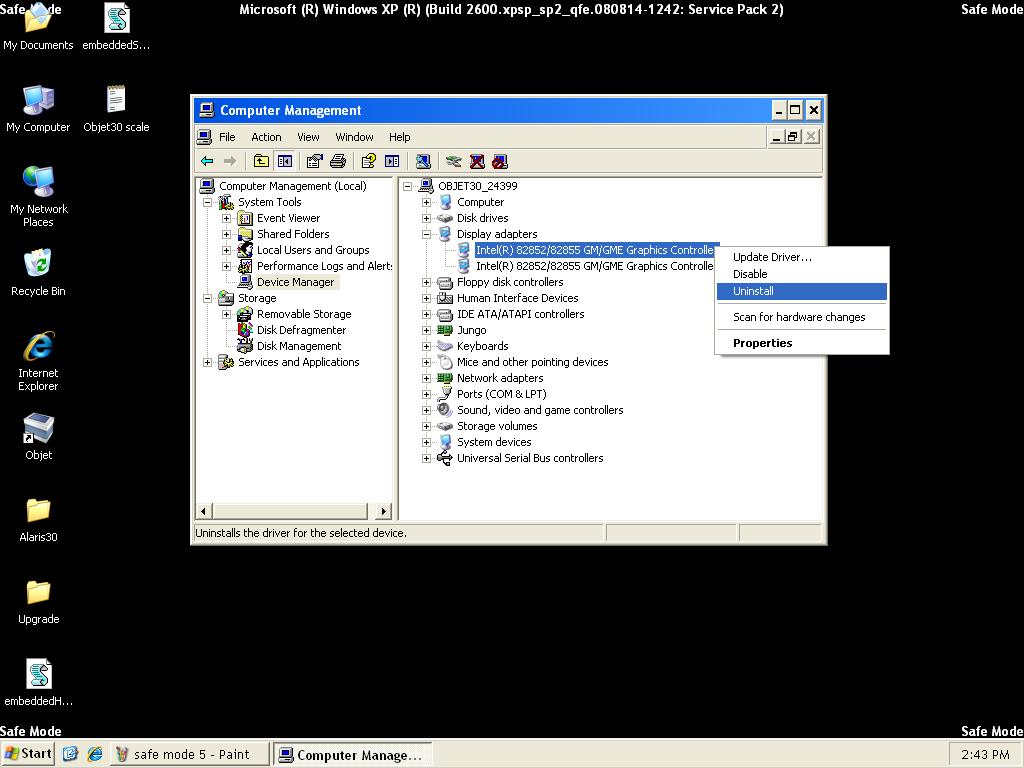
Task: Click the Back arrow in the toolbar
Action: [x=208, y=161]
